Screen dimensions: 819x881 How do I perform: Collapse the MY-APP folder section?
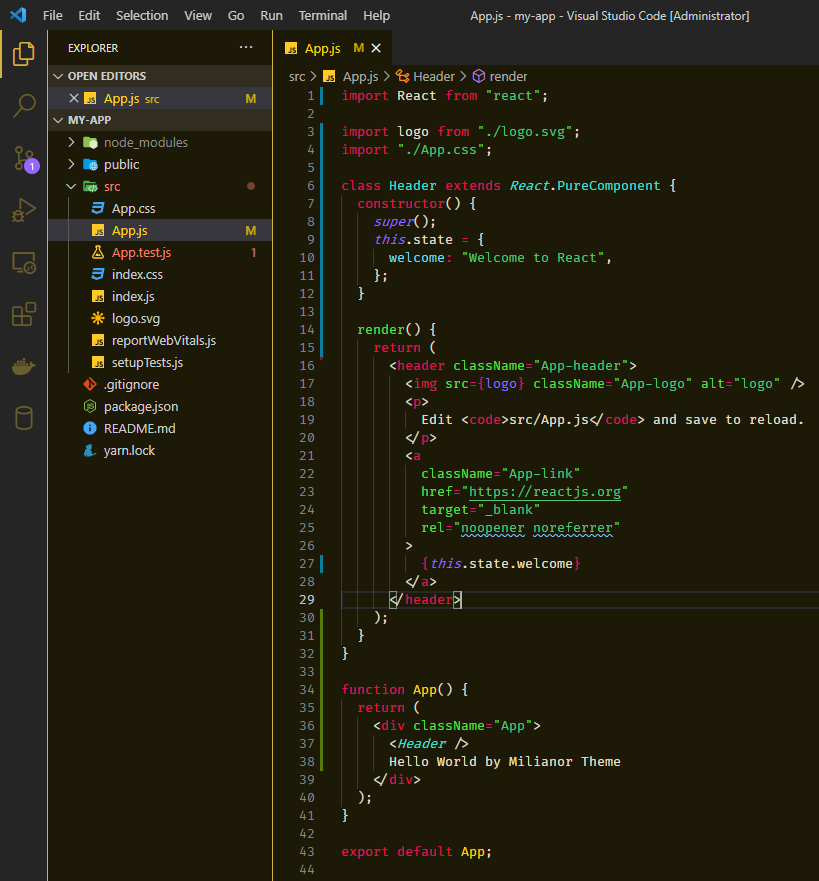pyautogui.click(x=58, y=120)
